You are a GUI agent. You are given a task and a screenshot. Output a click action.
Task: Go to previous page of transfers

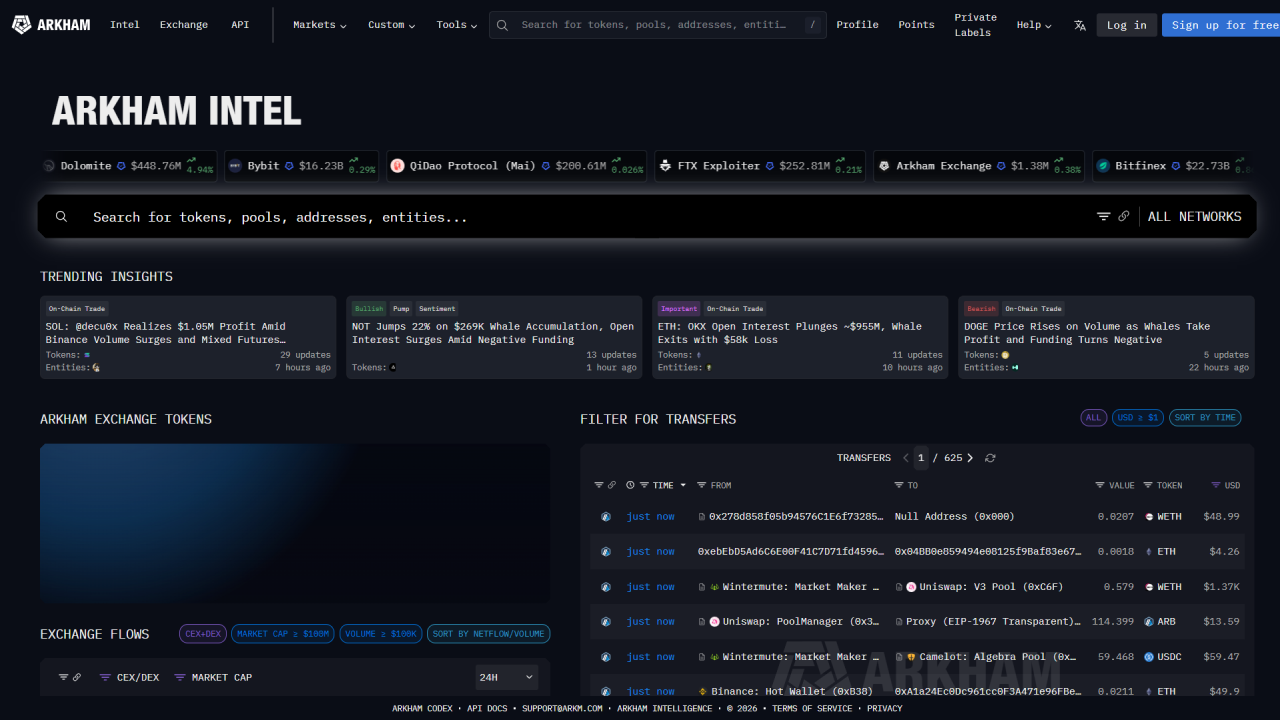[x=906, y=458]
